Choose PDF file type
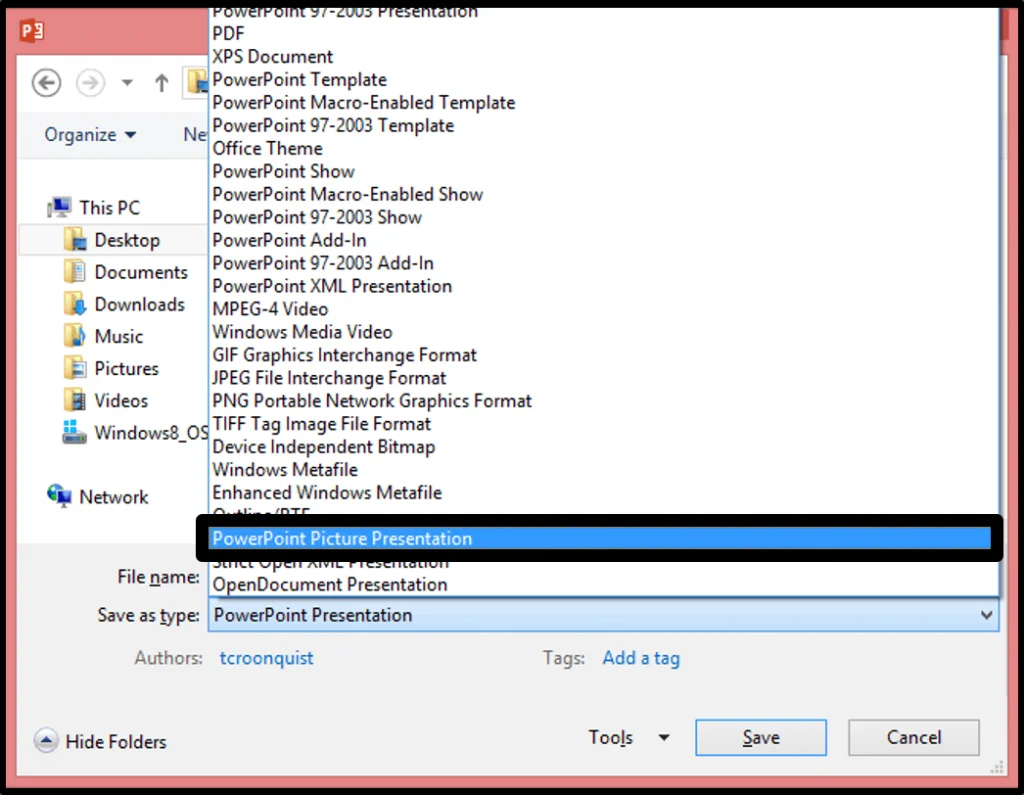Screen dimensions: 1024x795 click(x=603, y=33)
